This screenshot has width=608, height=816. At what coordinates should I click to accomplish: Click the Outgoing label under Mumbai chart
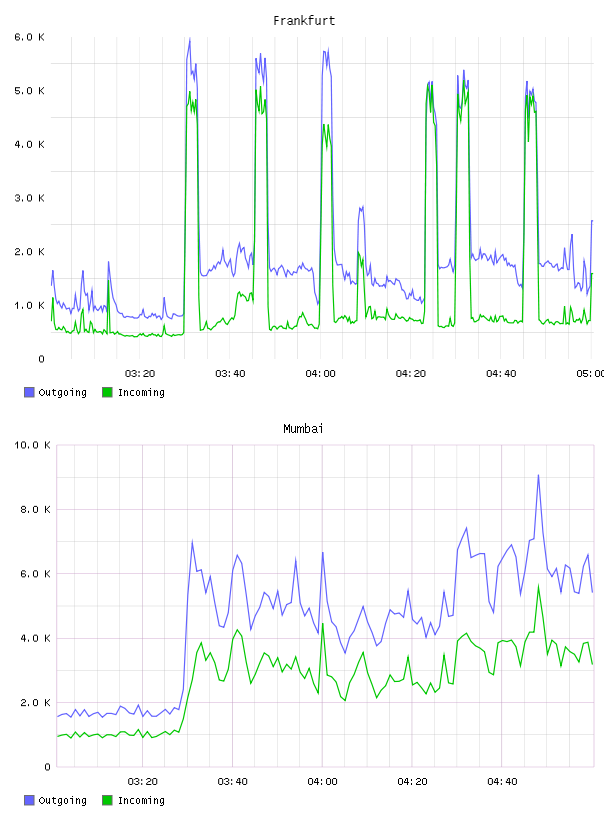coord(62,801)
